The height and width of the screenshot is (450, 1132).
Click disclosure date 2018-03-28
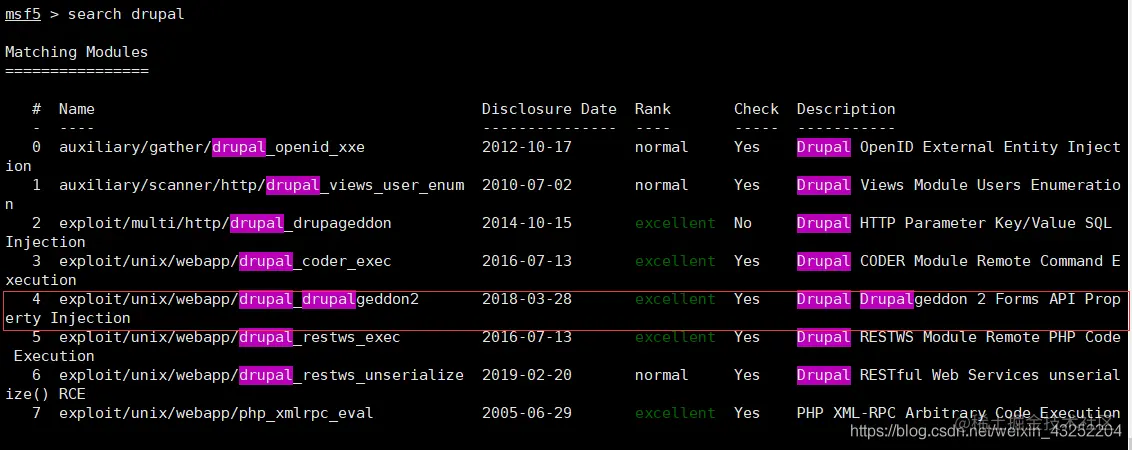click(x=527, y=299)
